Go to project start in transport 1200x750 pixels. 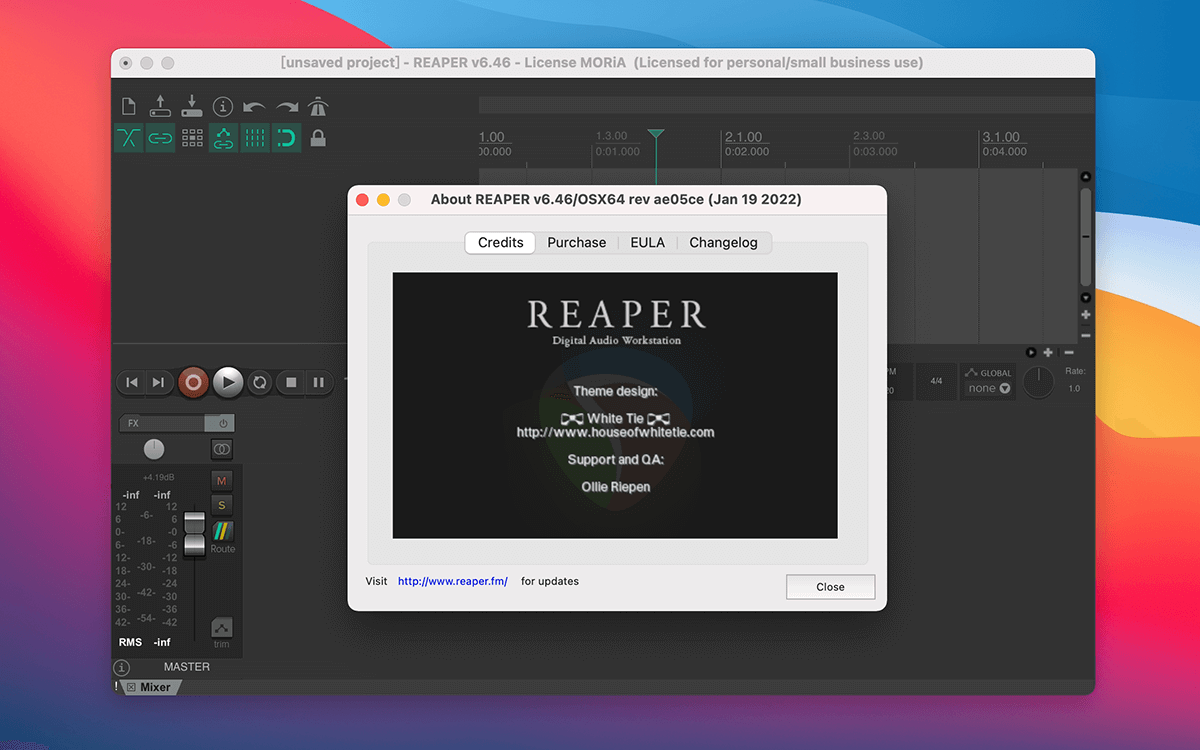coord(132,382)
